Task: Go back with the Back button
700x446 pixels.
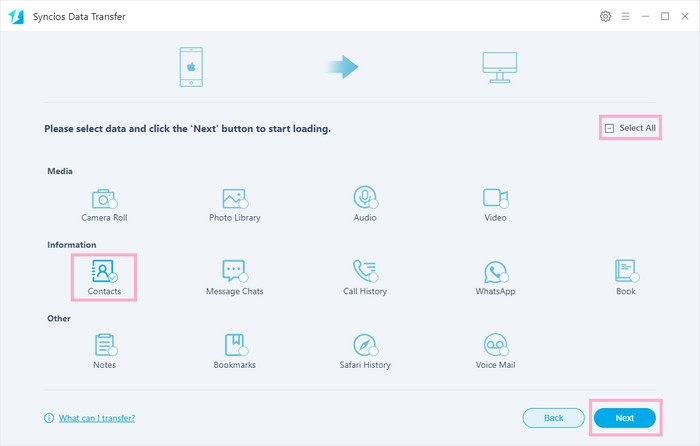Action: click(554, 418)
